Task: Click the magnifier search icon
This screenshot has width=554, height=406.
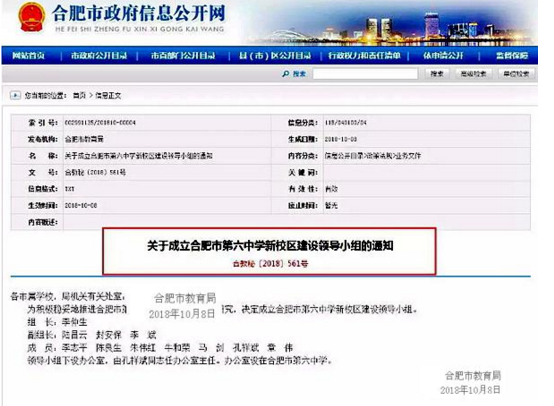Action: pos(285,73)
